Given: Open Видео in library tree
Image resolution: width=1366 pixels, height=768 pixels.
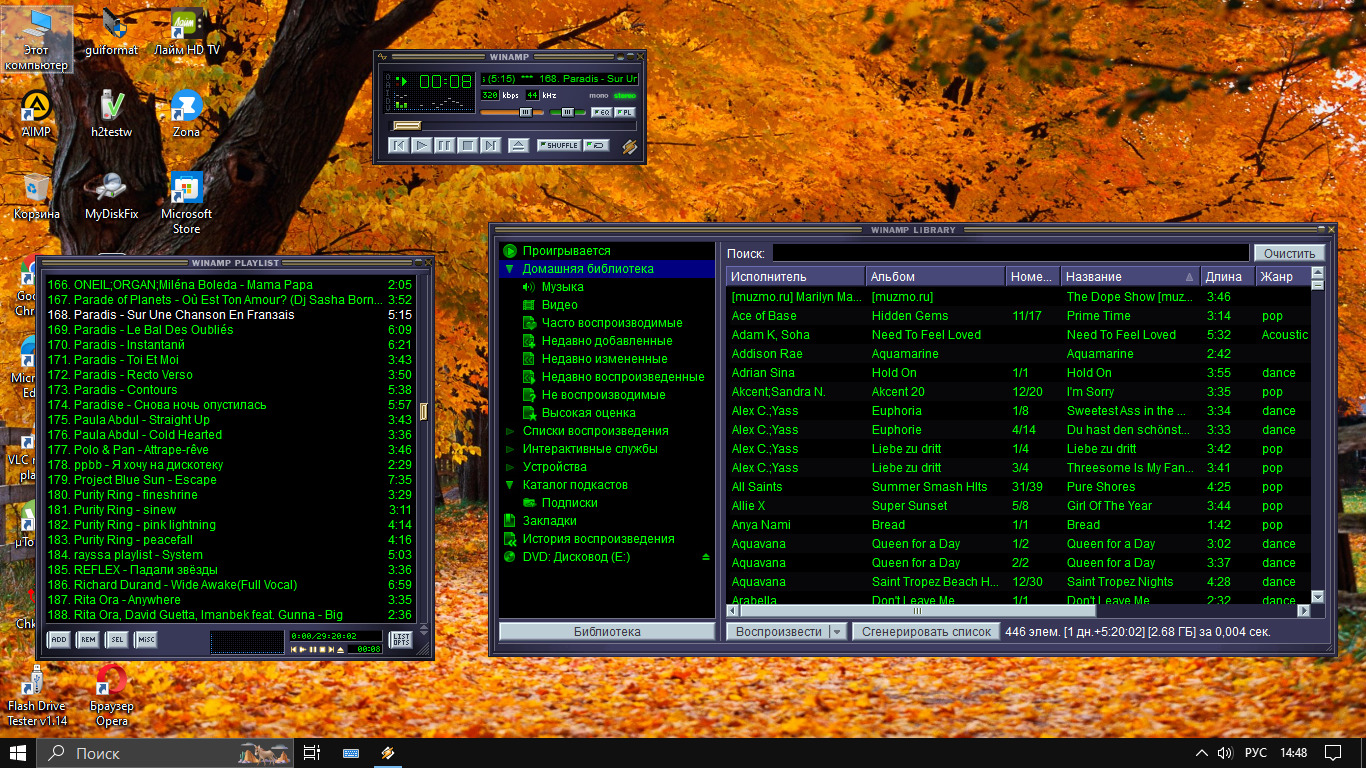Looking at the screenshot, I should tap(560, 305).
